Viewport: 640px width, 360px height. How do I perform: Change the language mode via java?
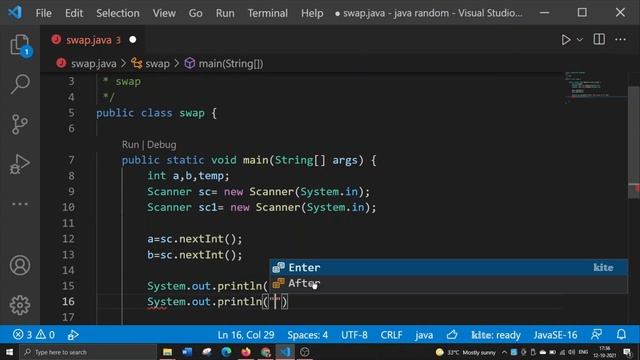424,335
